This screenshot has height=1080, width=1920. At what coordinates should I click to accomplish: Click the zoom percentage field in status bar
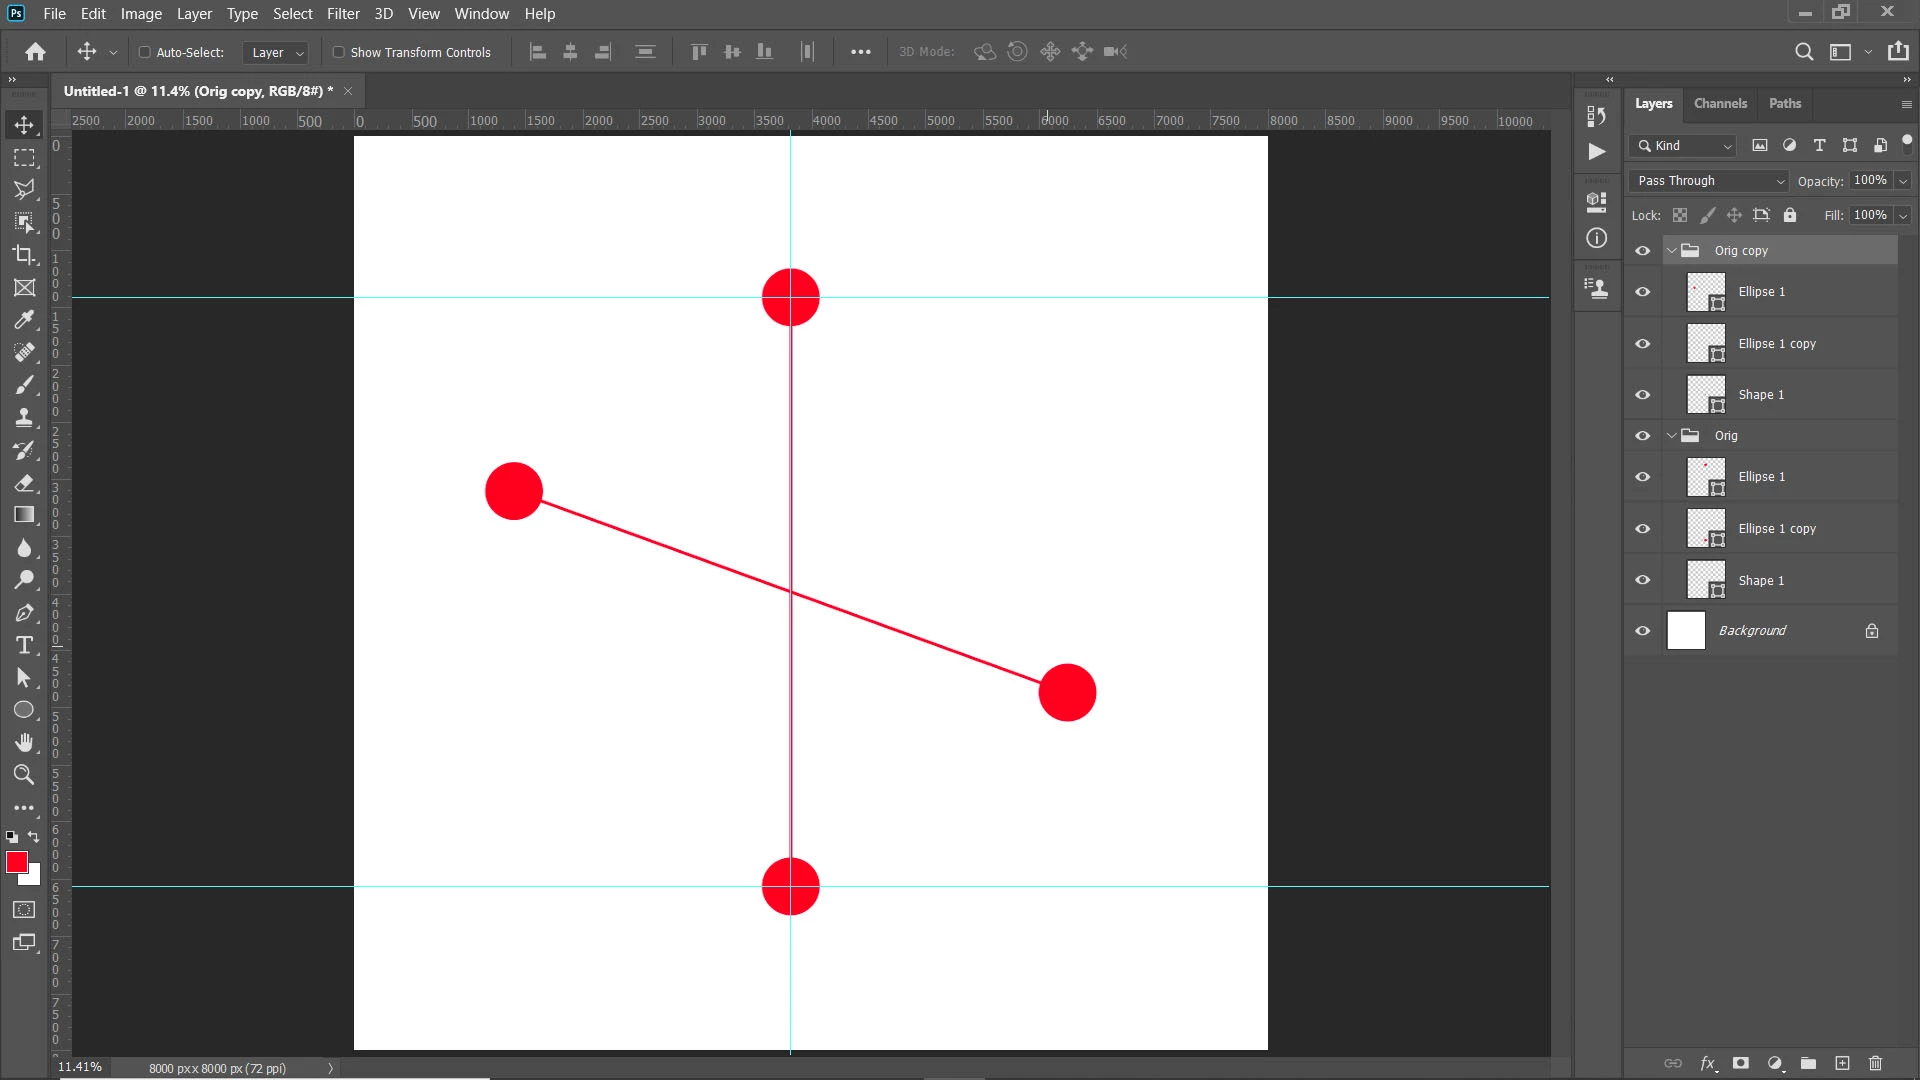80,1067
